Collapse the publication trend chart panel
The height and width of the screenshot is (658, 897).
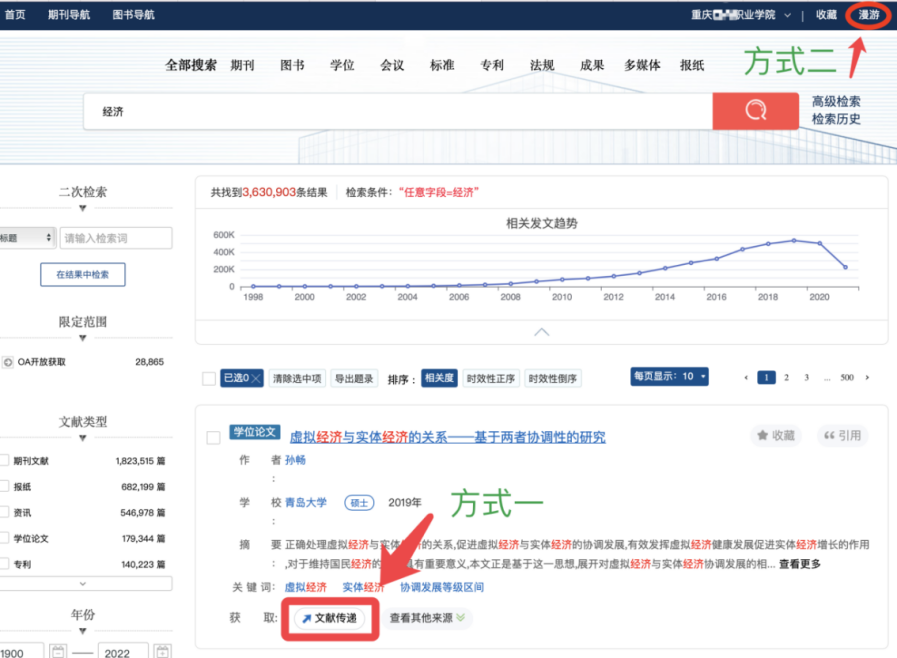[x=541, y=331]
